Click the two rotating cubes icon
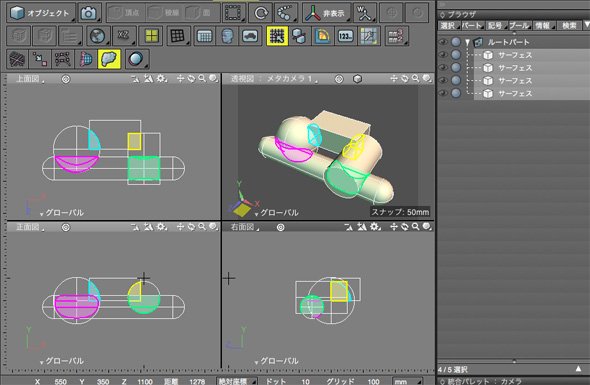The width and height of the screenshot is (590, 385). (x=300, y=36)
